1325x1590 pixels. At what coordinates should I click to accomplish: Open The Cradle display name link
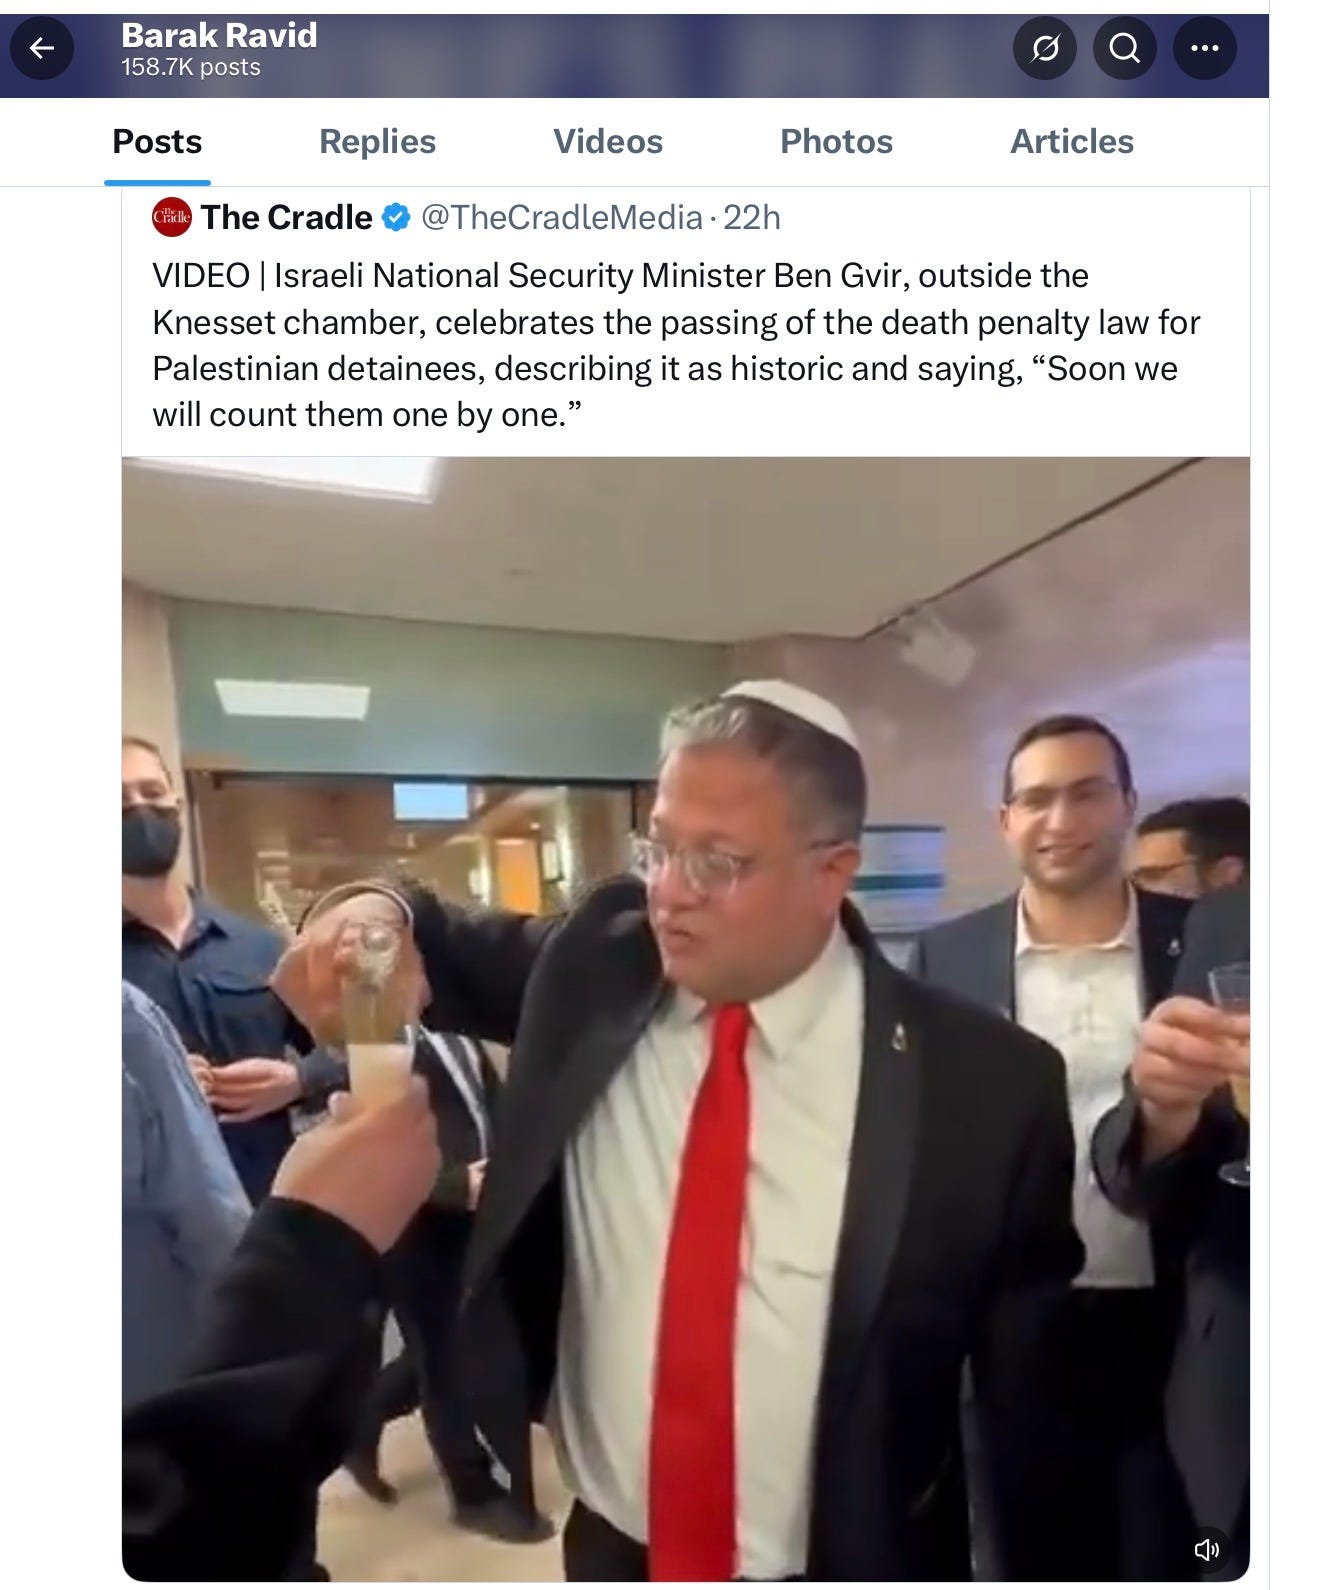pyautogui.click(x=287, y=217)
